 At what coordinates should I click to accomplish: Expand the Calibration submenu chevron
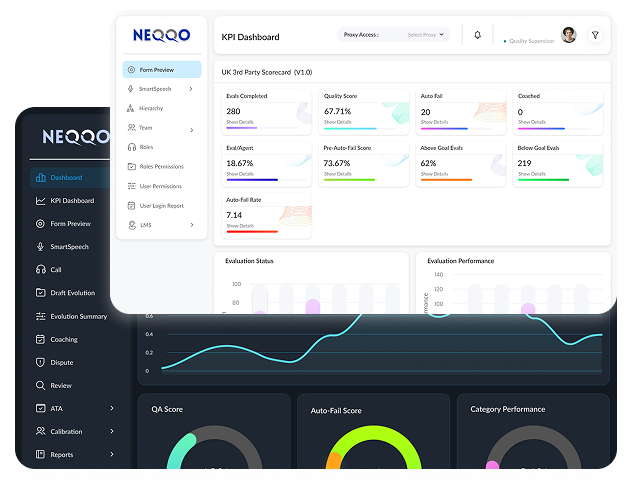click(x=112, y=431)
